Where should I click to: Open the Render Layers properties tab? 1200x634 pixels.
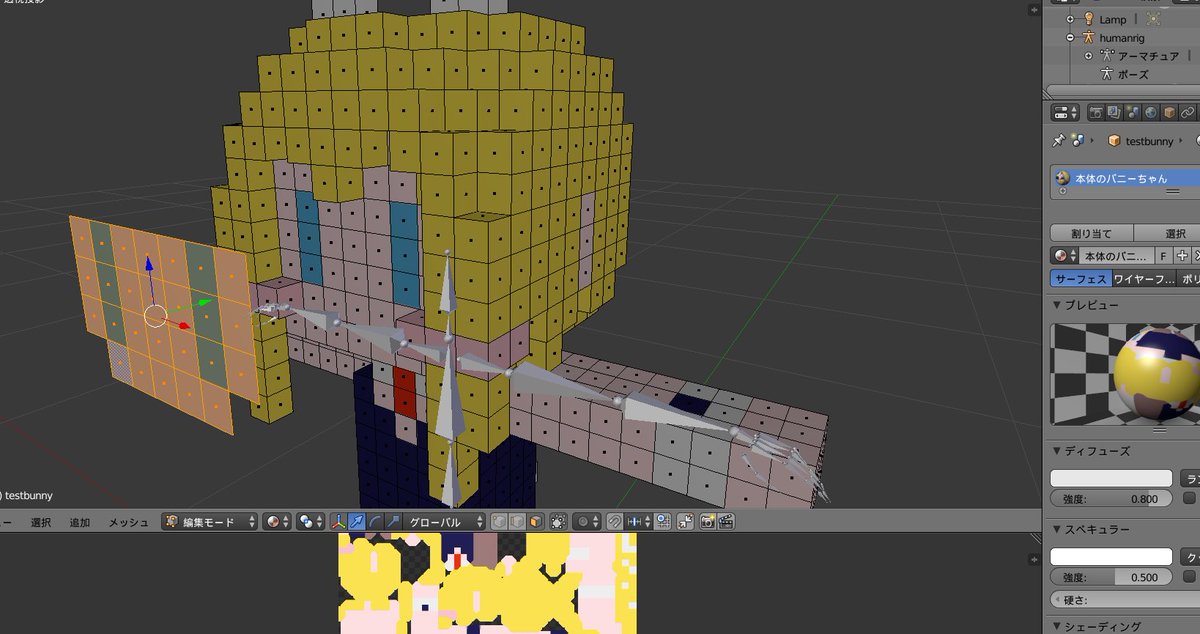(1114, 113)
